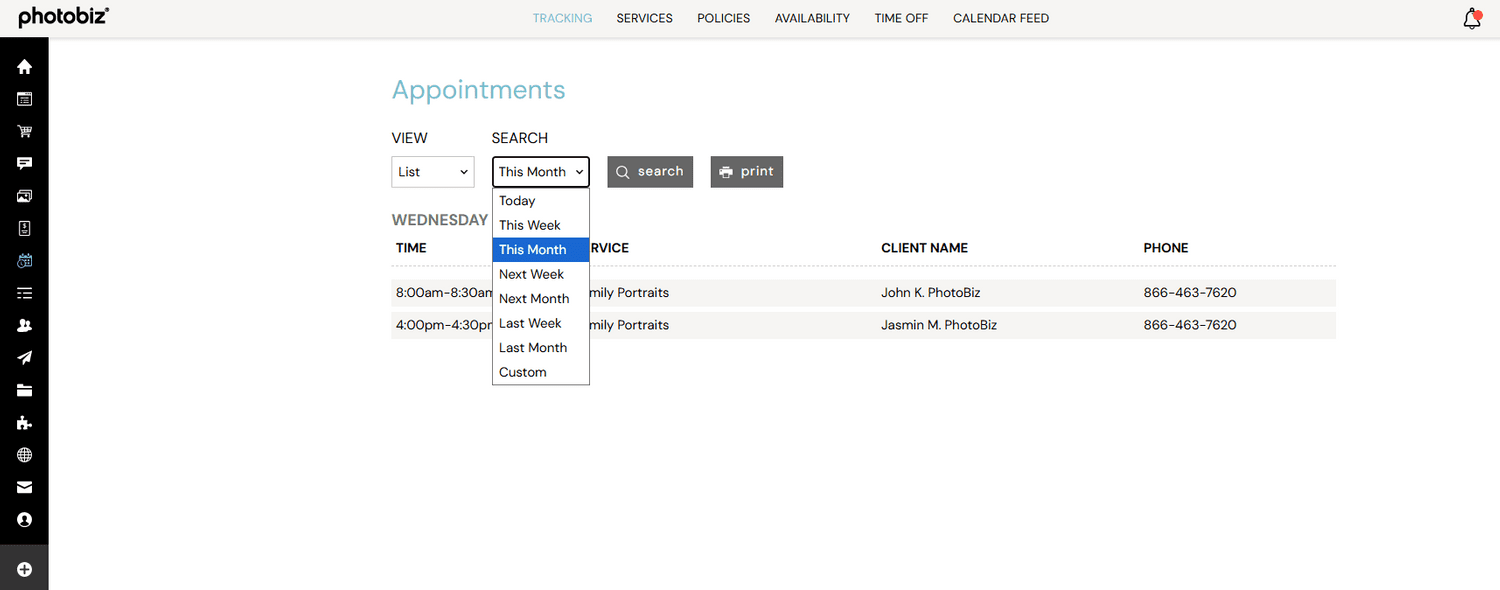Switch to the Policies tab

pyautogui.click(x=723, y=18)
